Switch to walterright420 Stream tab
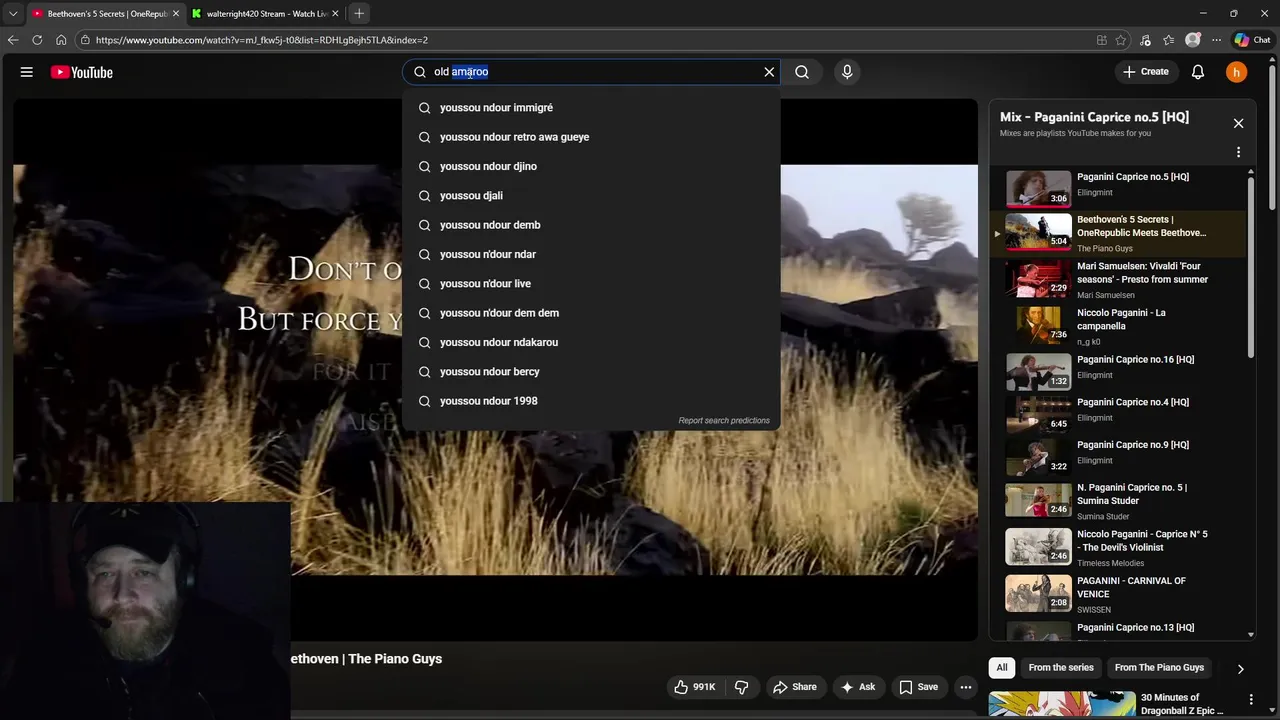The image size is (1280, 720). [266, 14]
